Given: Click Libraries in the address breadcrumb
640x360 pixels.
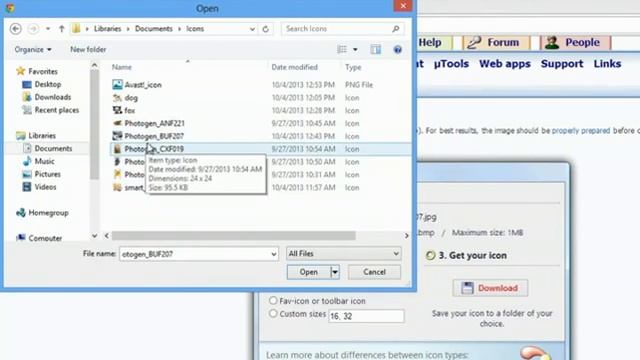Looking at the screenshot, I should (x=107, y=29).
